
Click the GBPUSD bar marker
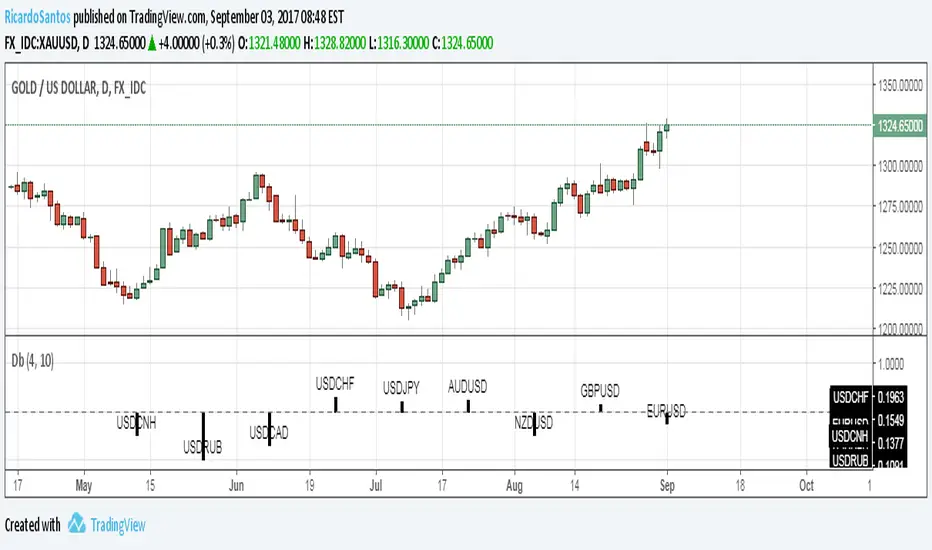coord(600,407)
